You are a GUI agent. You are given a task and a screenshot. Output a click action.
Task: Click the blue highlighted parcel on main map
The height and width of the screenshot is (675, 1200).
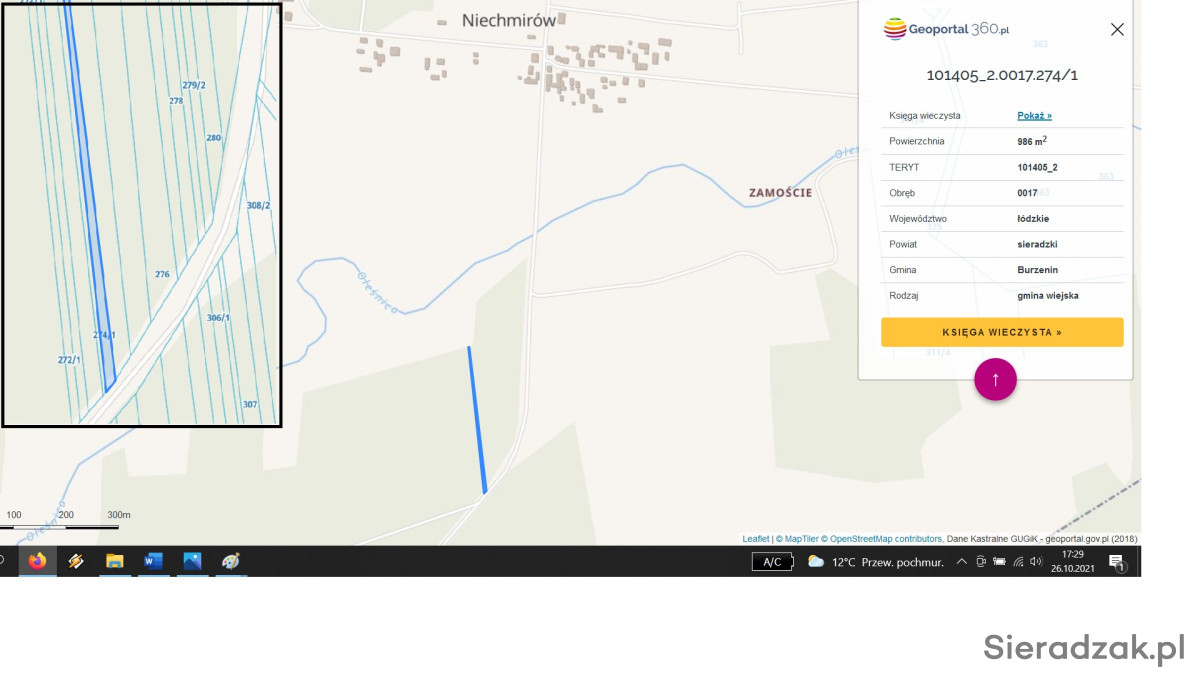[x=477, y=420]
